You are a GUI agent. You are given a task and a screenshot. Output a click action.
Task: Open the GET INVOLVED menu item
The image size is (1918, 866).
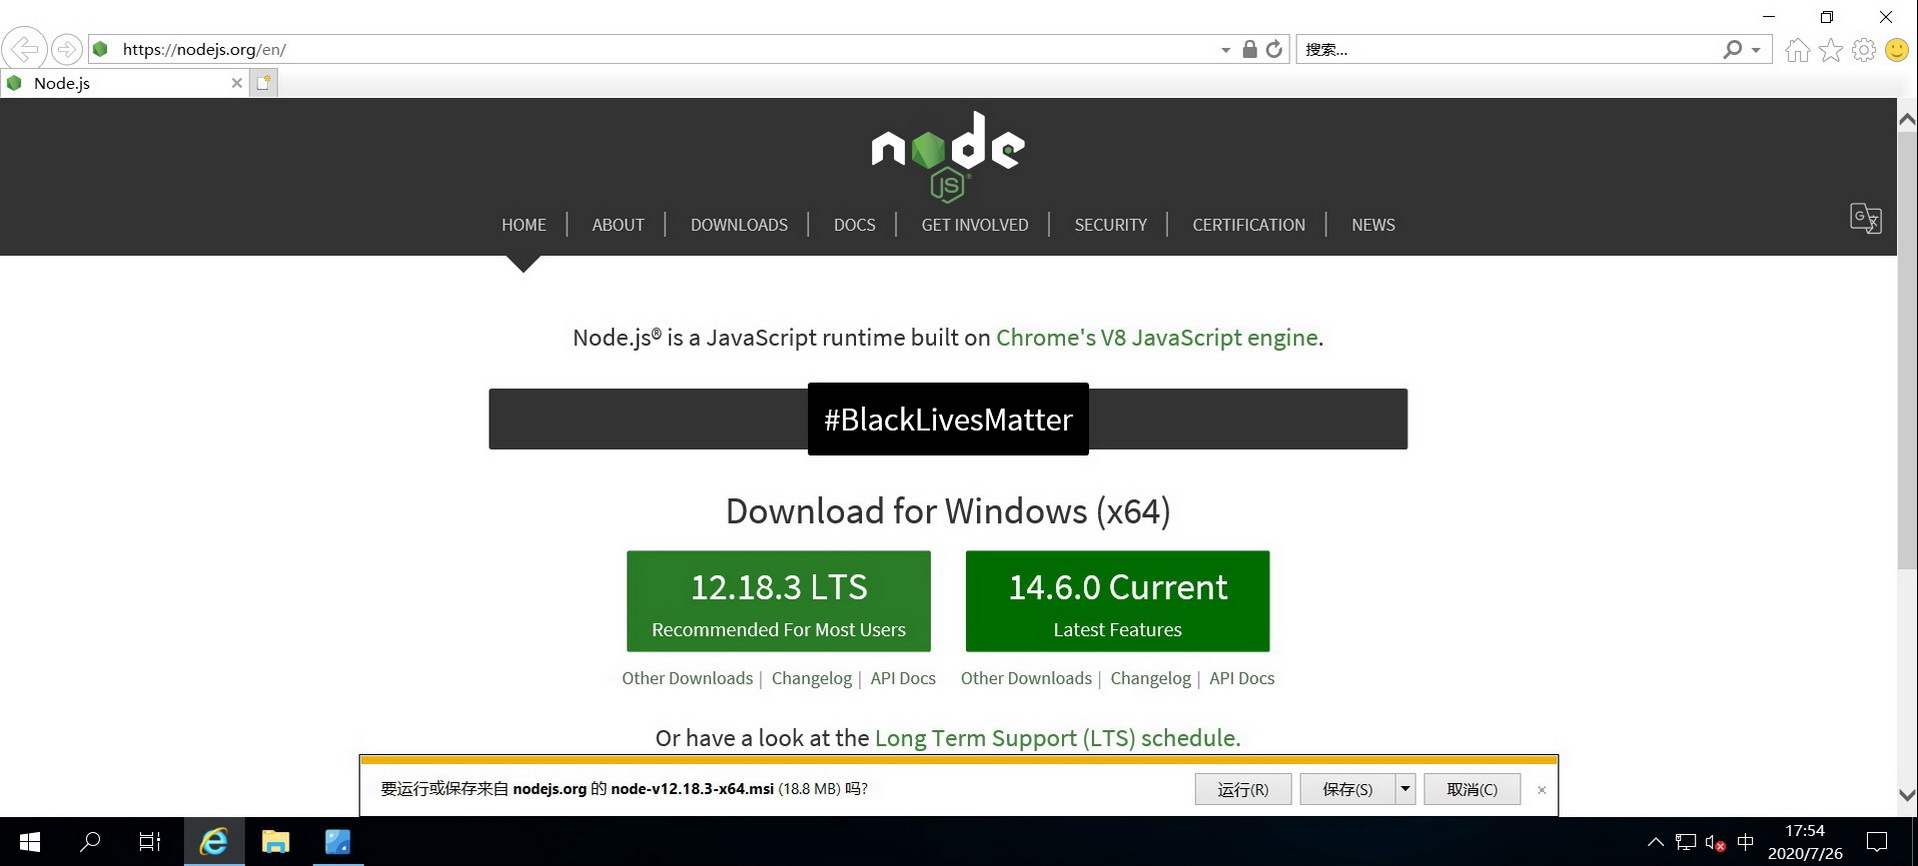point(975,225)
